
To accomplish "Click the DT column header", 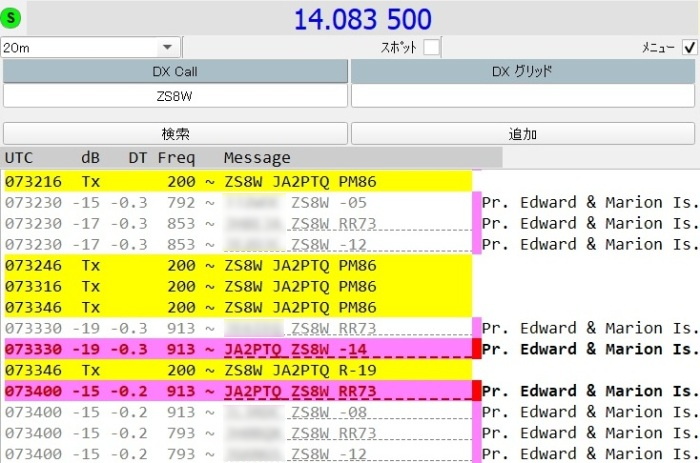I will tap(138, 158).
